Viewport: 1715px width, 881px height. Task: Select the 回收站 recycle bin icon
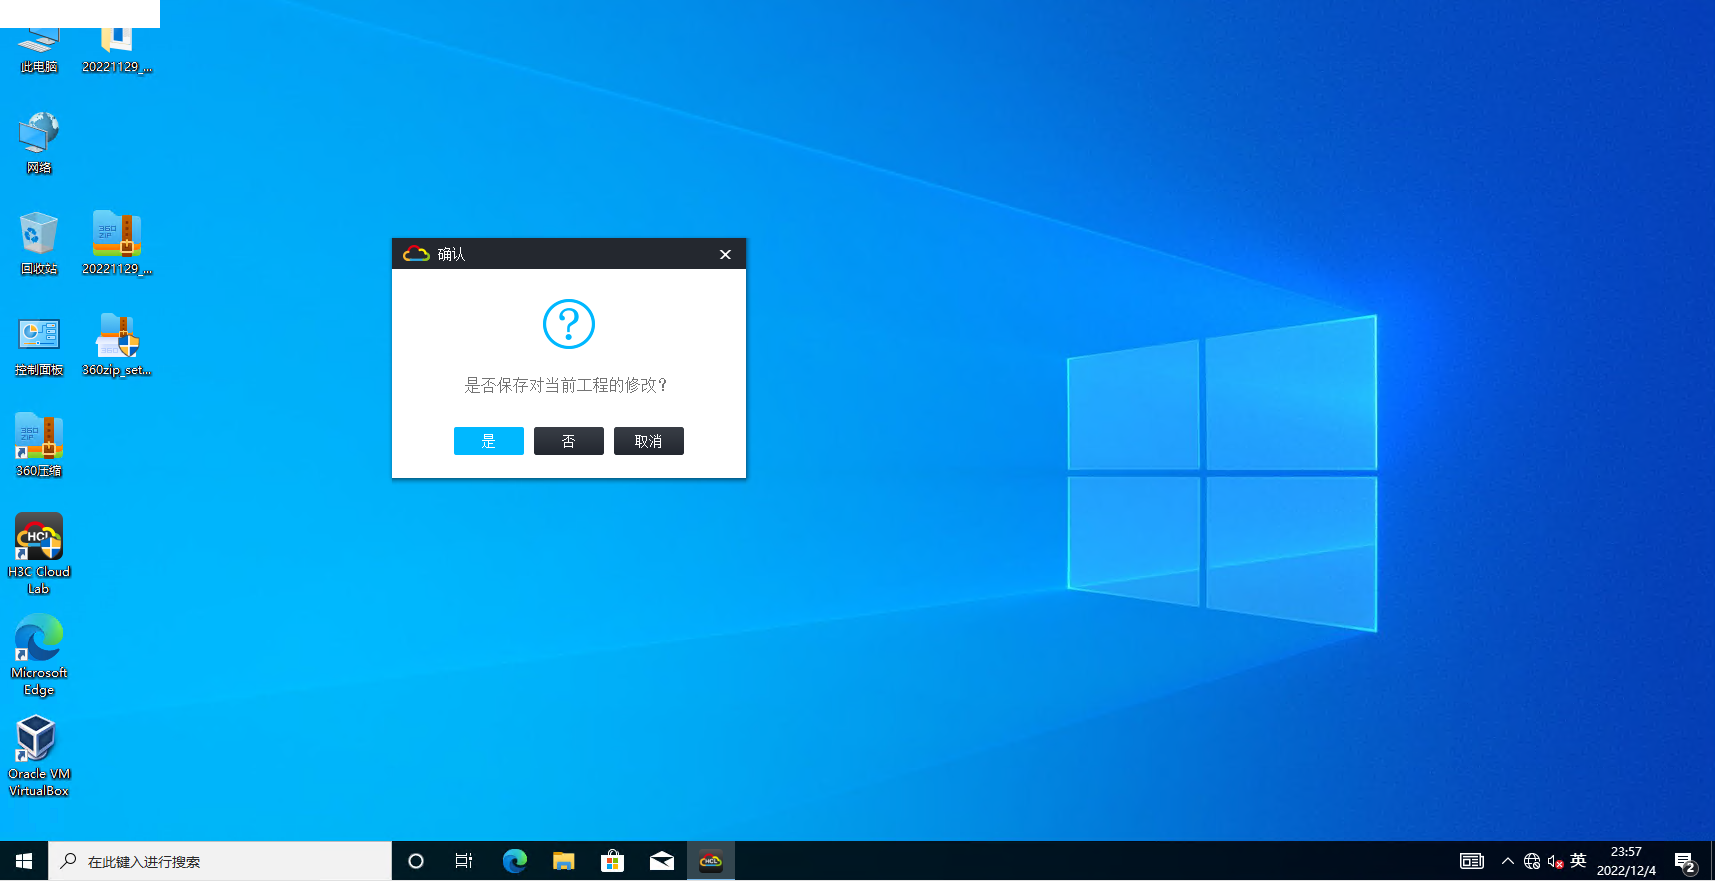(x=39, y=244)
